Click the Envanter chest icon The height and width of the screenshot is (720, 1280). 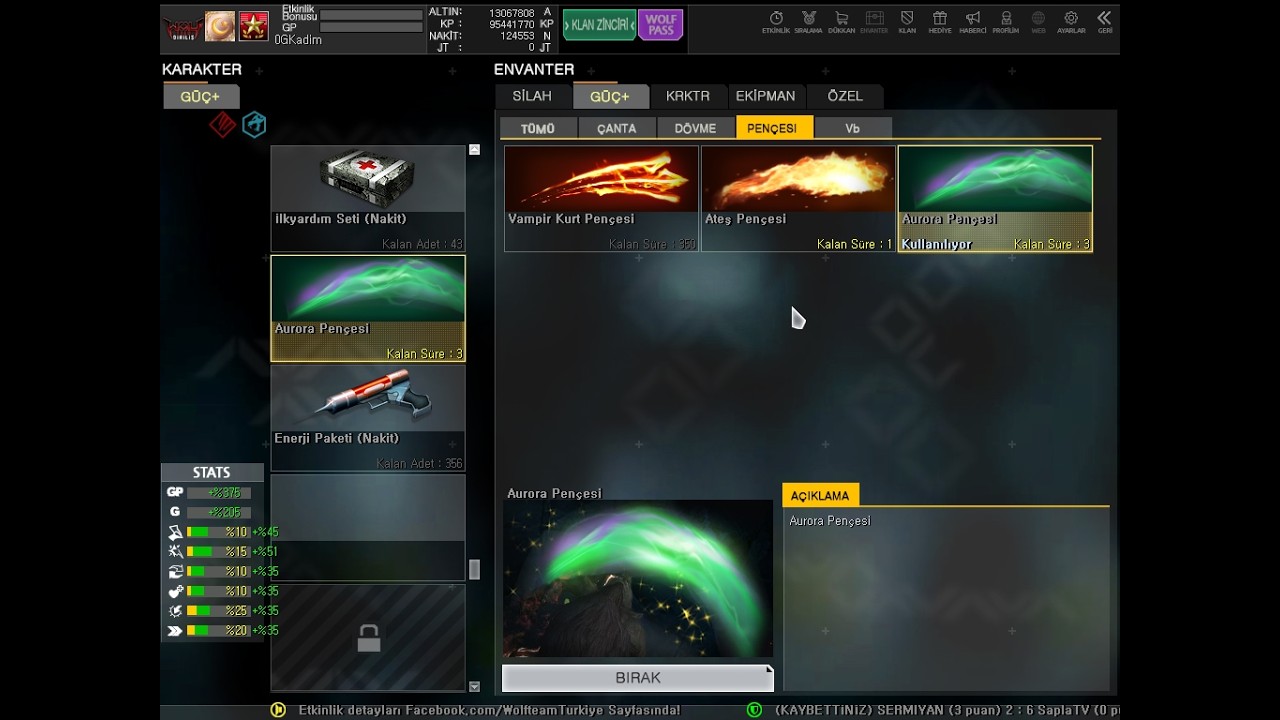pos(874,22)
